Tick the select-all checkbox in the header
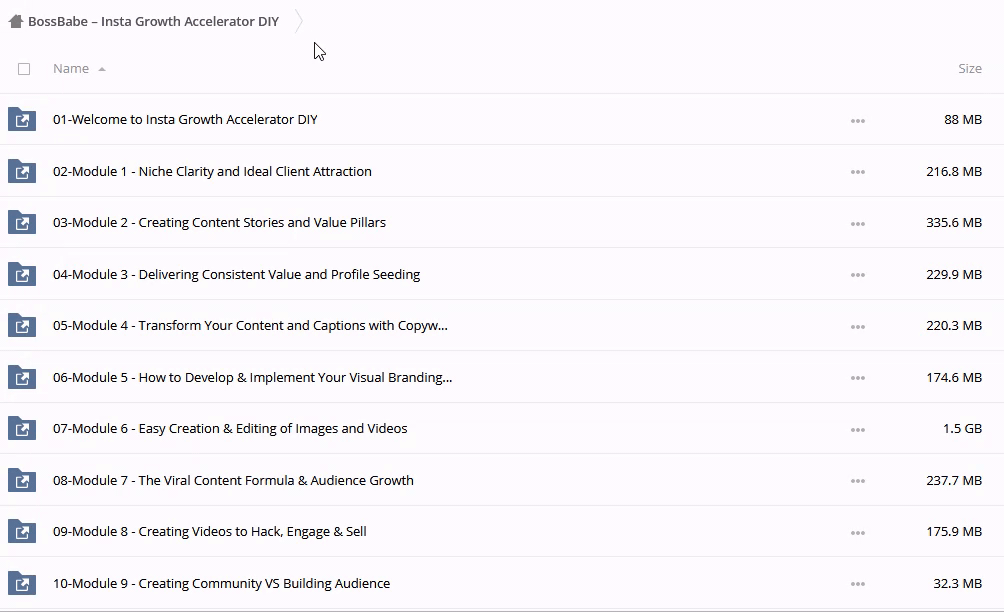 pyautogui.click(x=24, y=69)
